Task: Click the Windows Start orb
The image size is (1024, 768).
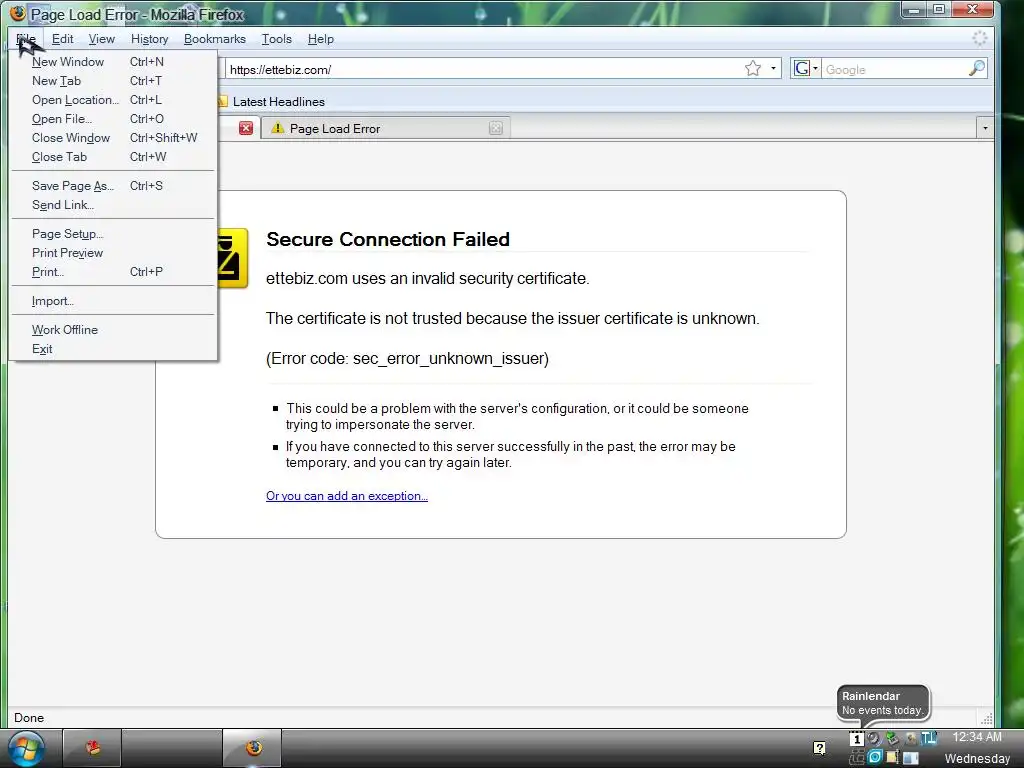Action: pyautogui.click(x=26, y=749)
